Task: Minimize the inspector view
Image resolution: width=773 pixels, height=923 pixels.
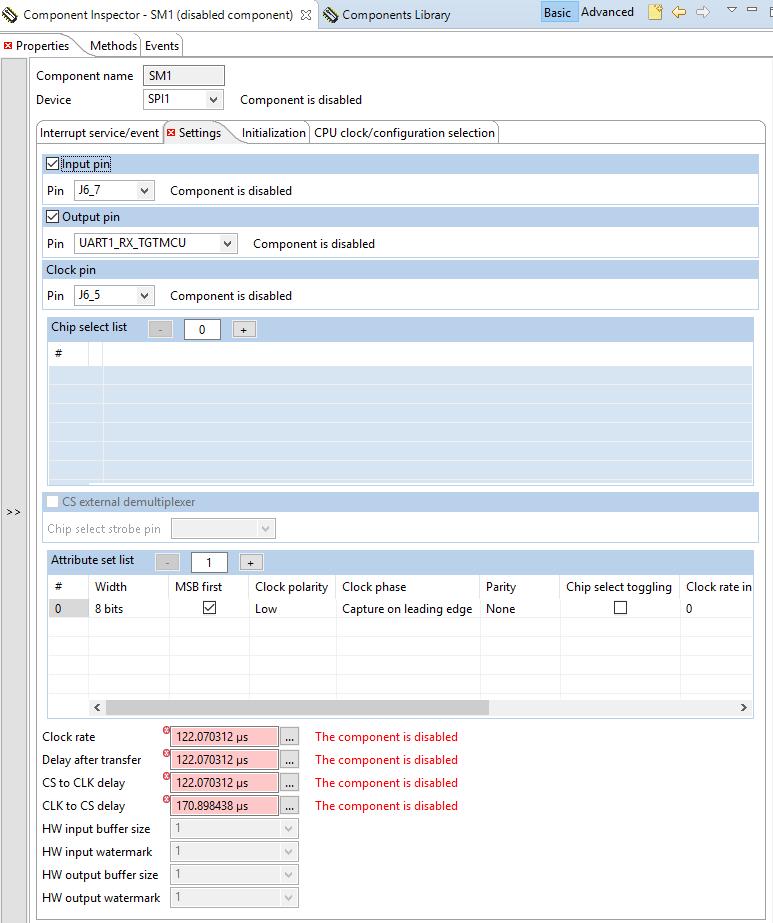Action: point(752,9)
